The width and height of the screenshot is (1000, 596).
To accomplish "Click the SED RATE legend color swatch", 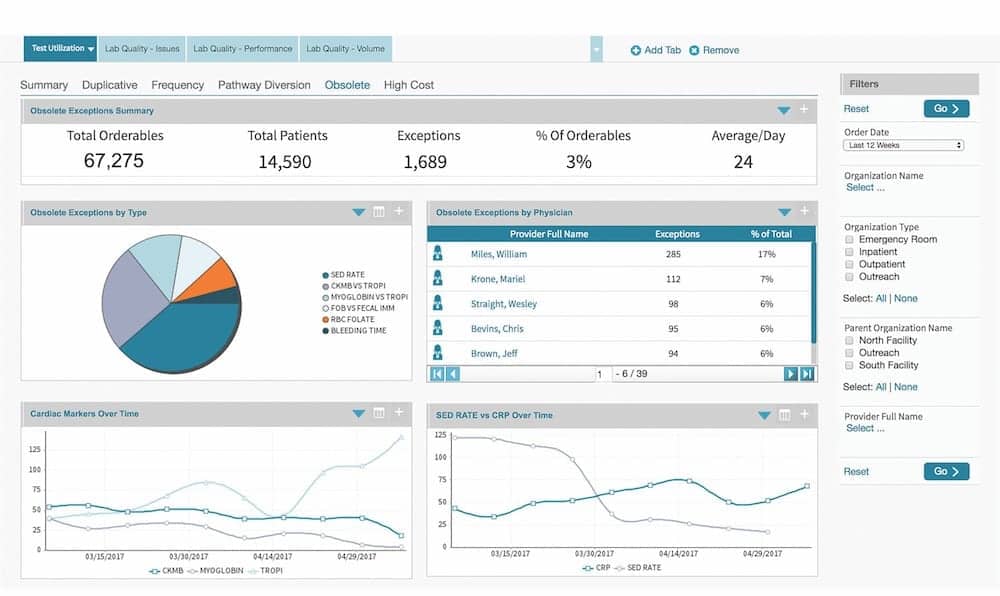I will 326,274.
